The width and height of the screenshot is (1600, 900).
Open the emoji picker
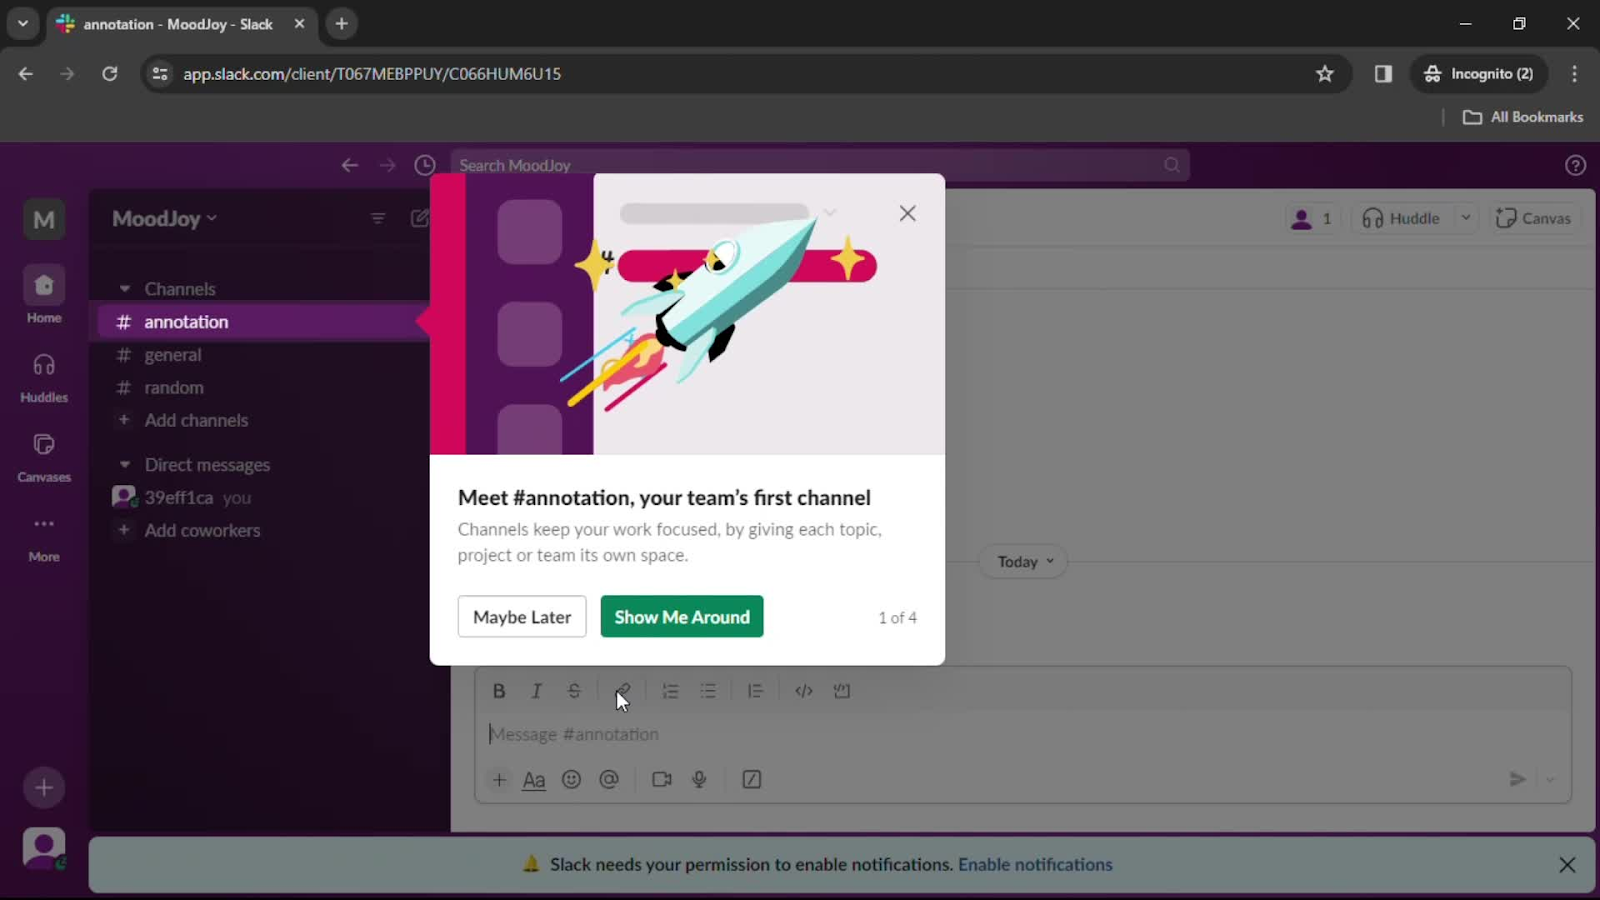tap(571, 779)
